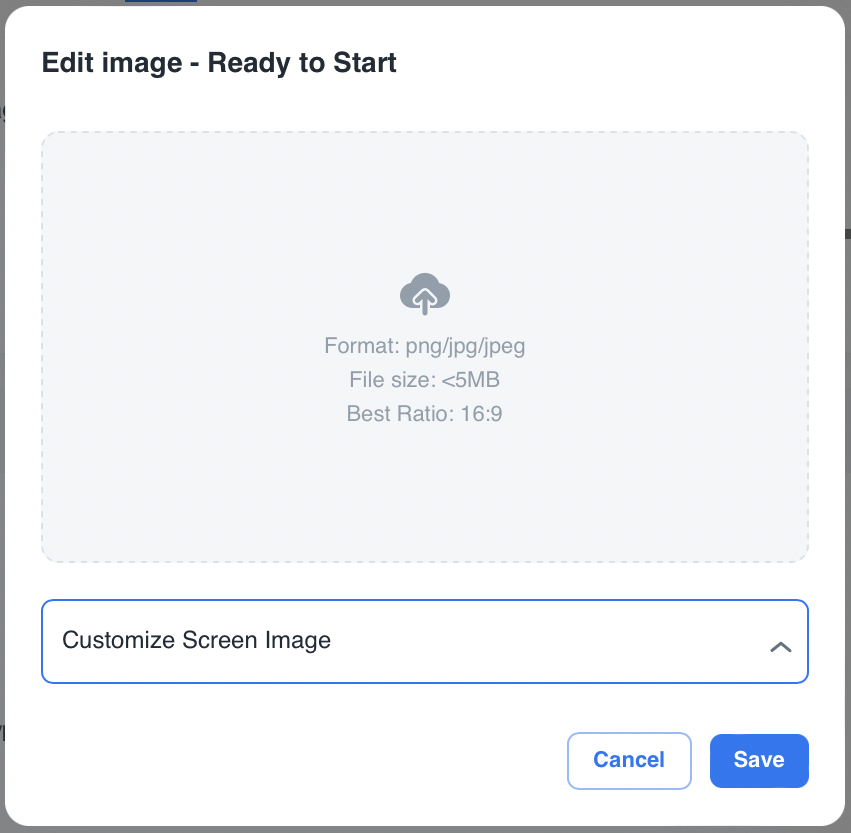The image size is (851, 833).
Task: Open the Customize Screen Image dropdown
Action: pos(424,641)
